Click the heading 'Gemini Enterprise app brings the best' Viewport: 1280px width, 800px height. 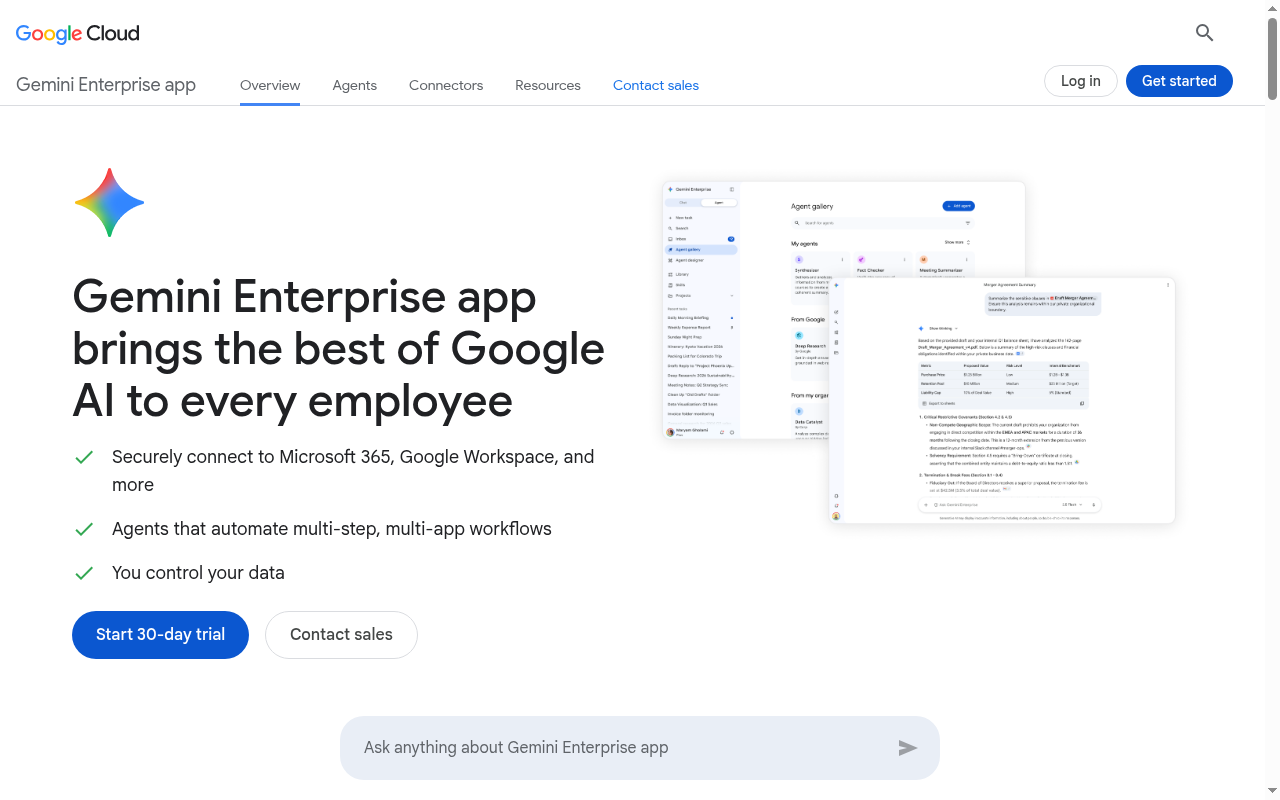coord(339,349)
